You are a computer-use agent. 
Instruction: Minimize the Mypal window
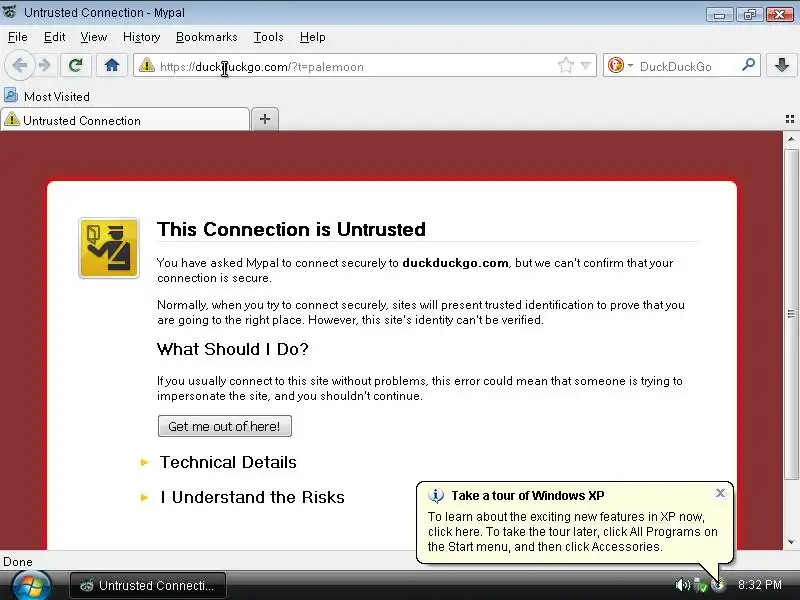[x=719, y=14]
